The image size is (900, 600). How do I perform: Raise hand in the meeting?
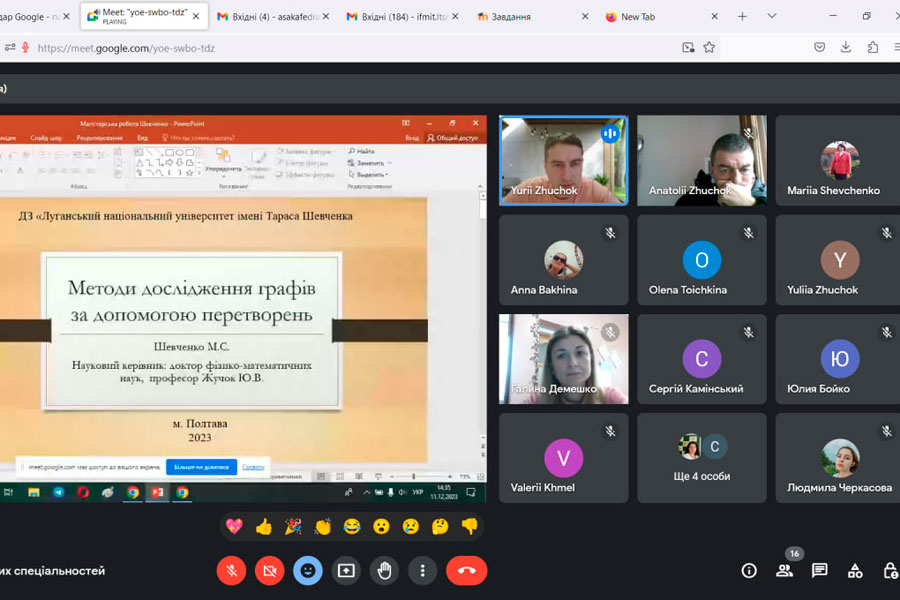[x=384, y=571]
